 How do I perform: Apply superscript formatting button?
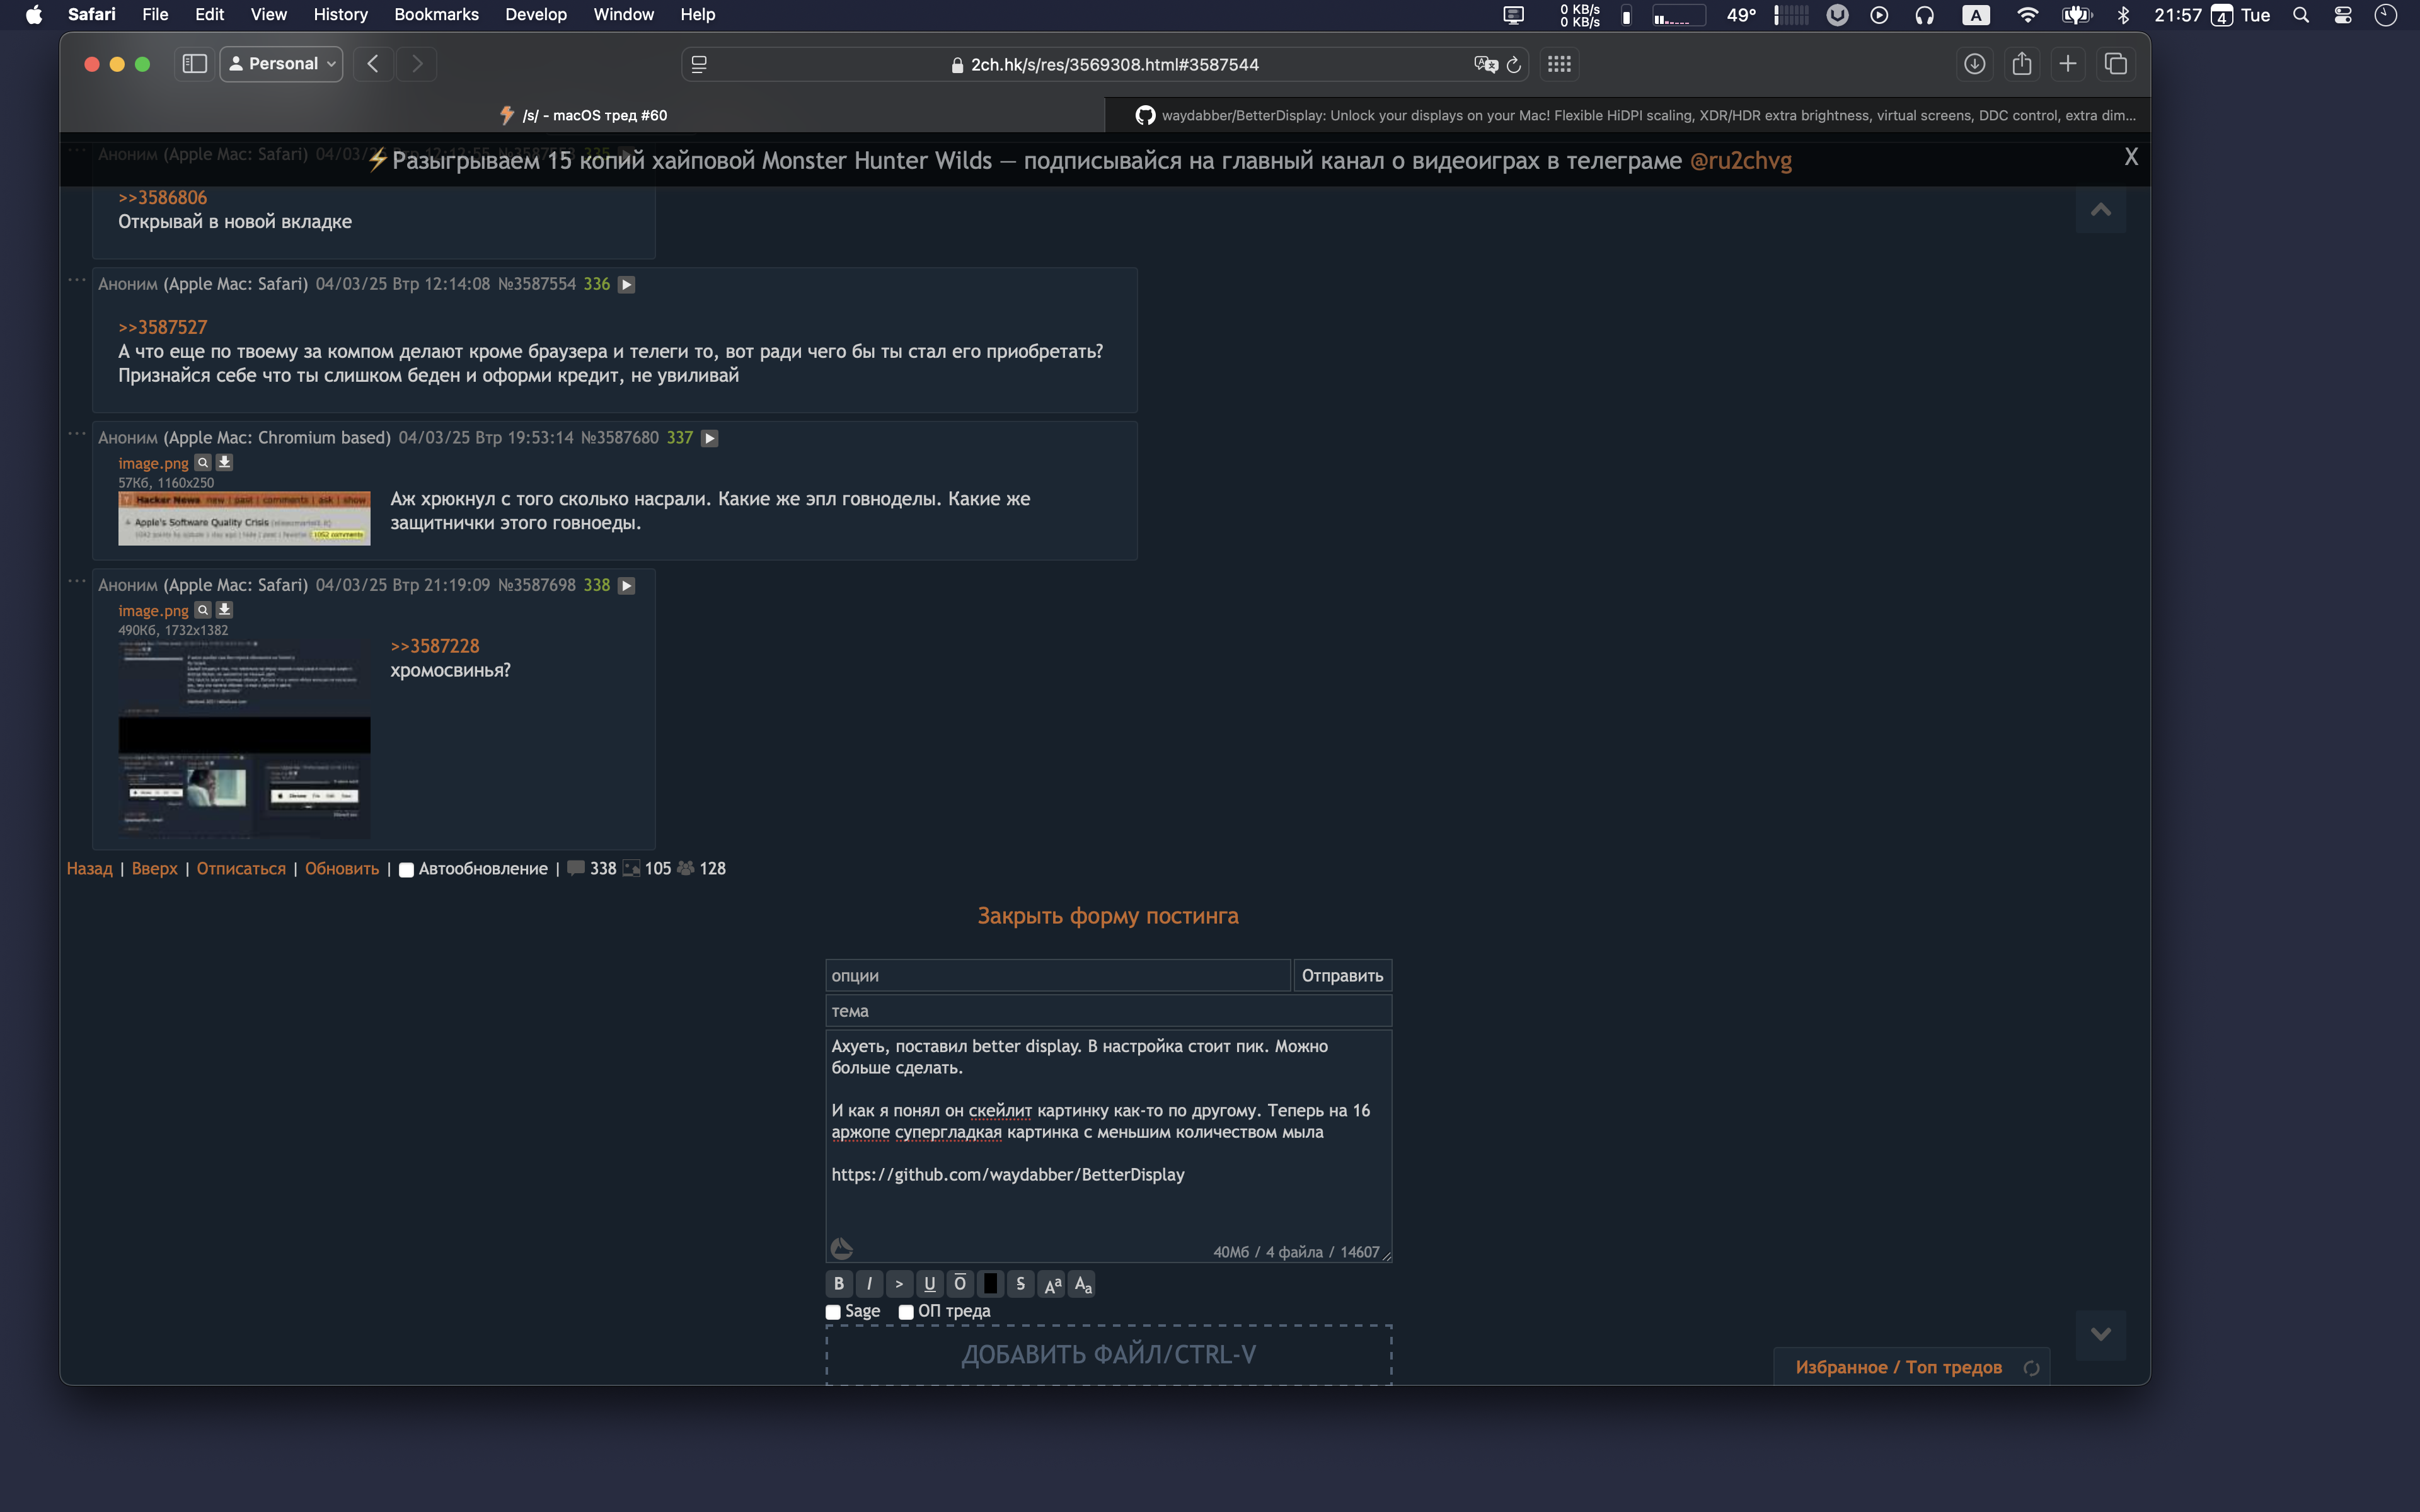tap(1052, 1284)
